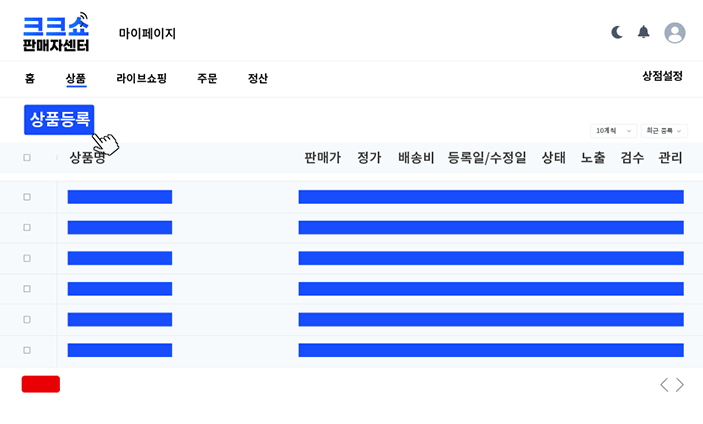Expand the 10개씩 page size dropdown

tap(613, 130)
